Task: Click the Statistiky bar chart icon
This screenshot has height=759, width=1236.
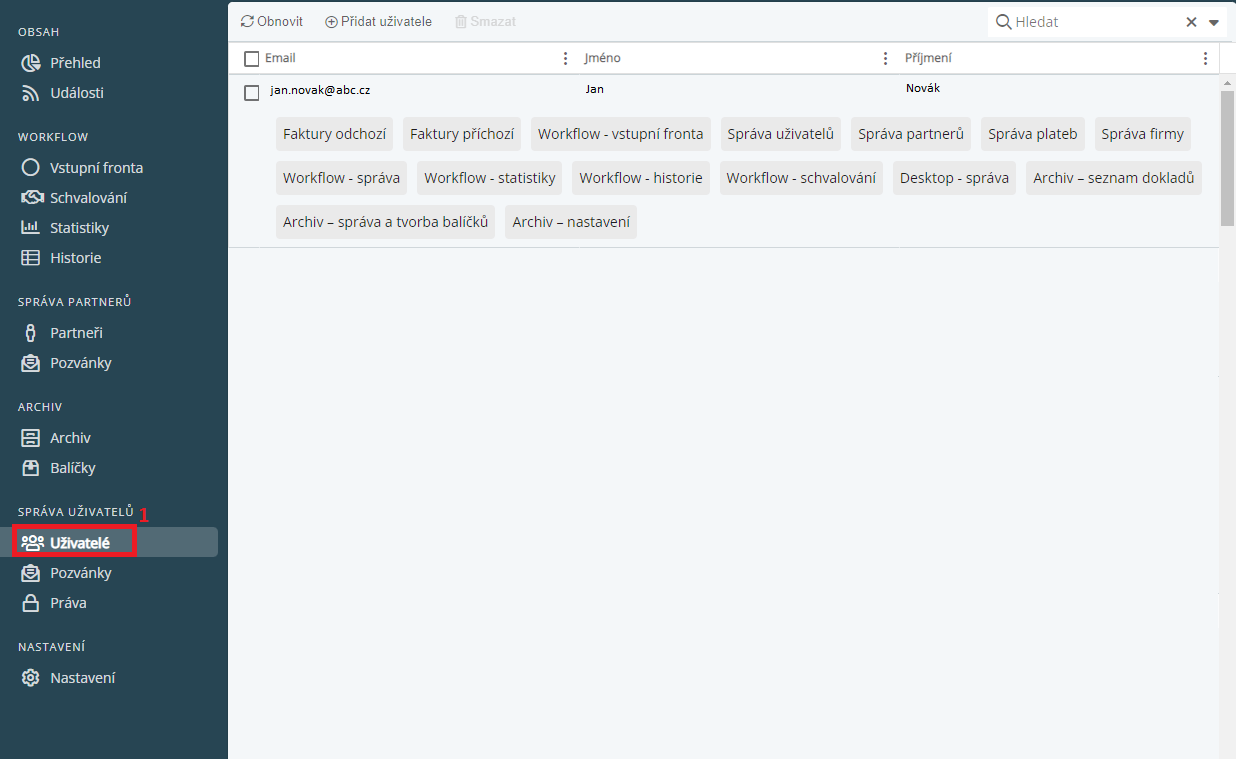Action: click(31, 228)
